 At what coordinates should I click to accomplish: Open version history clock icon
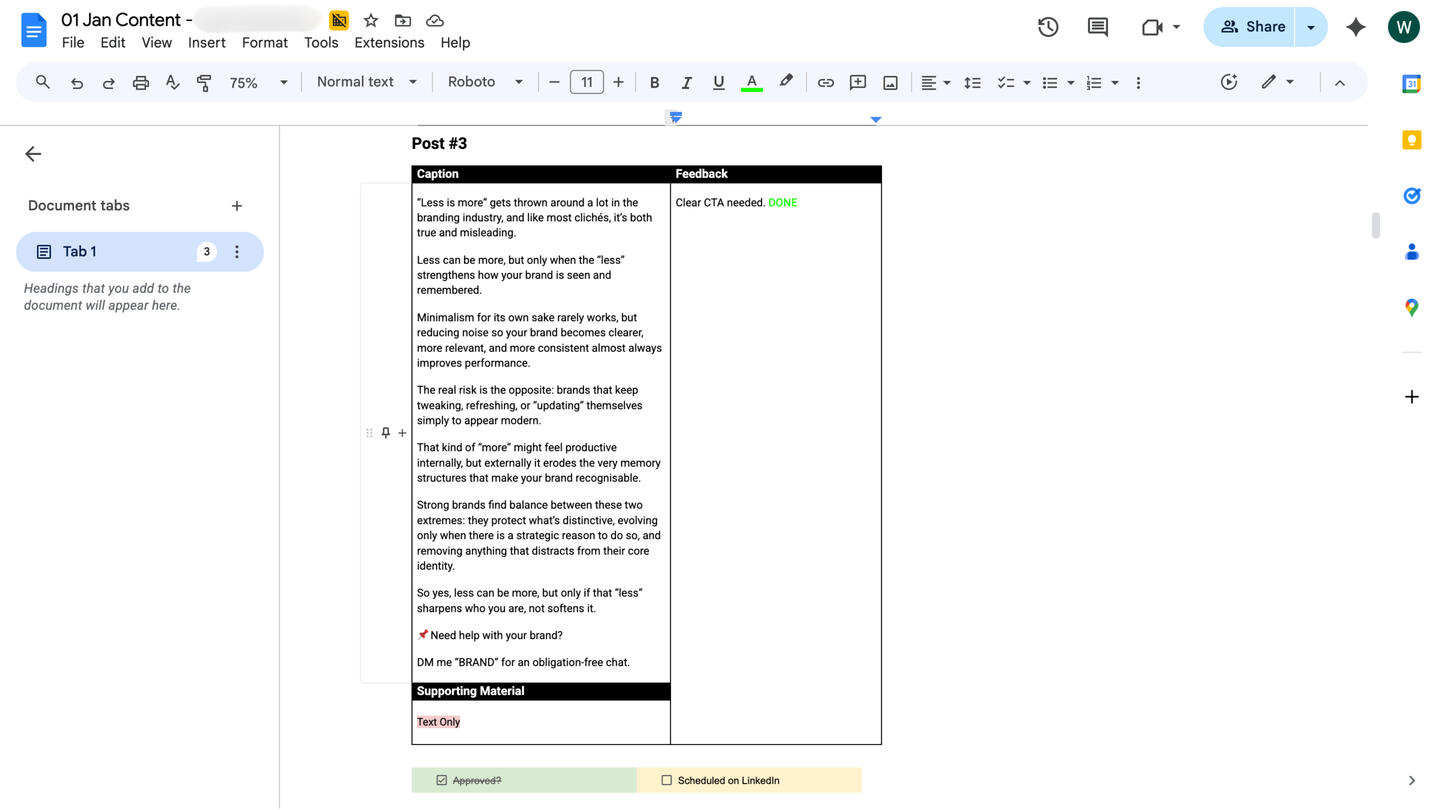point(1048,27)
